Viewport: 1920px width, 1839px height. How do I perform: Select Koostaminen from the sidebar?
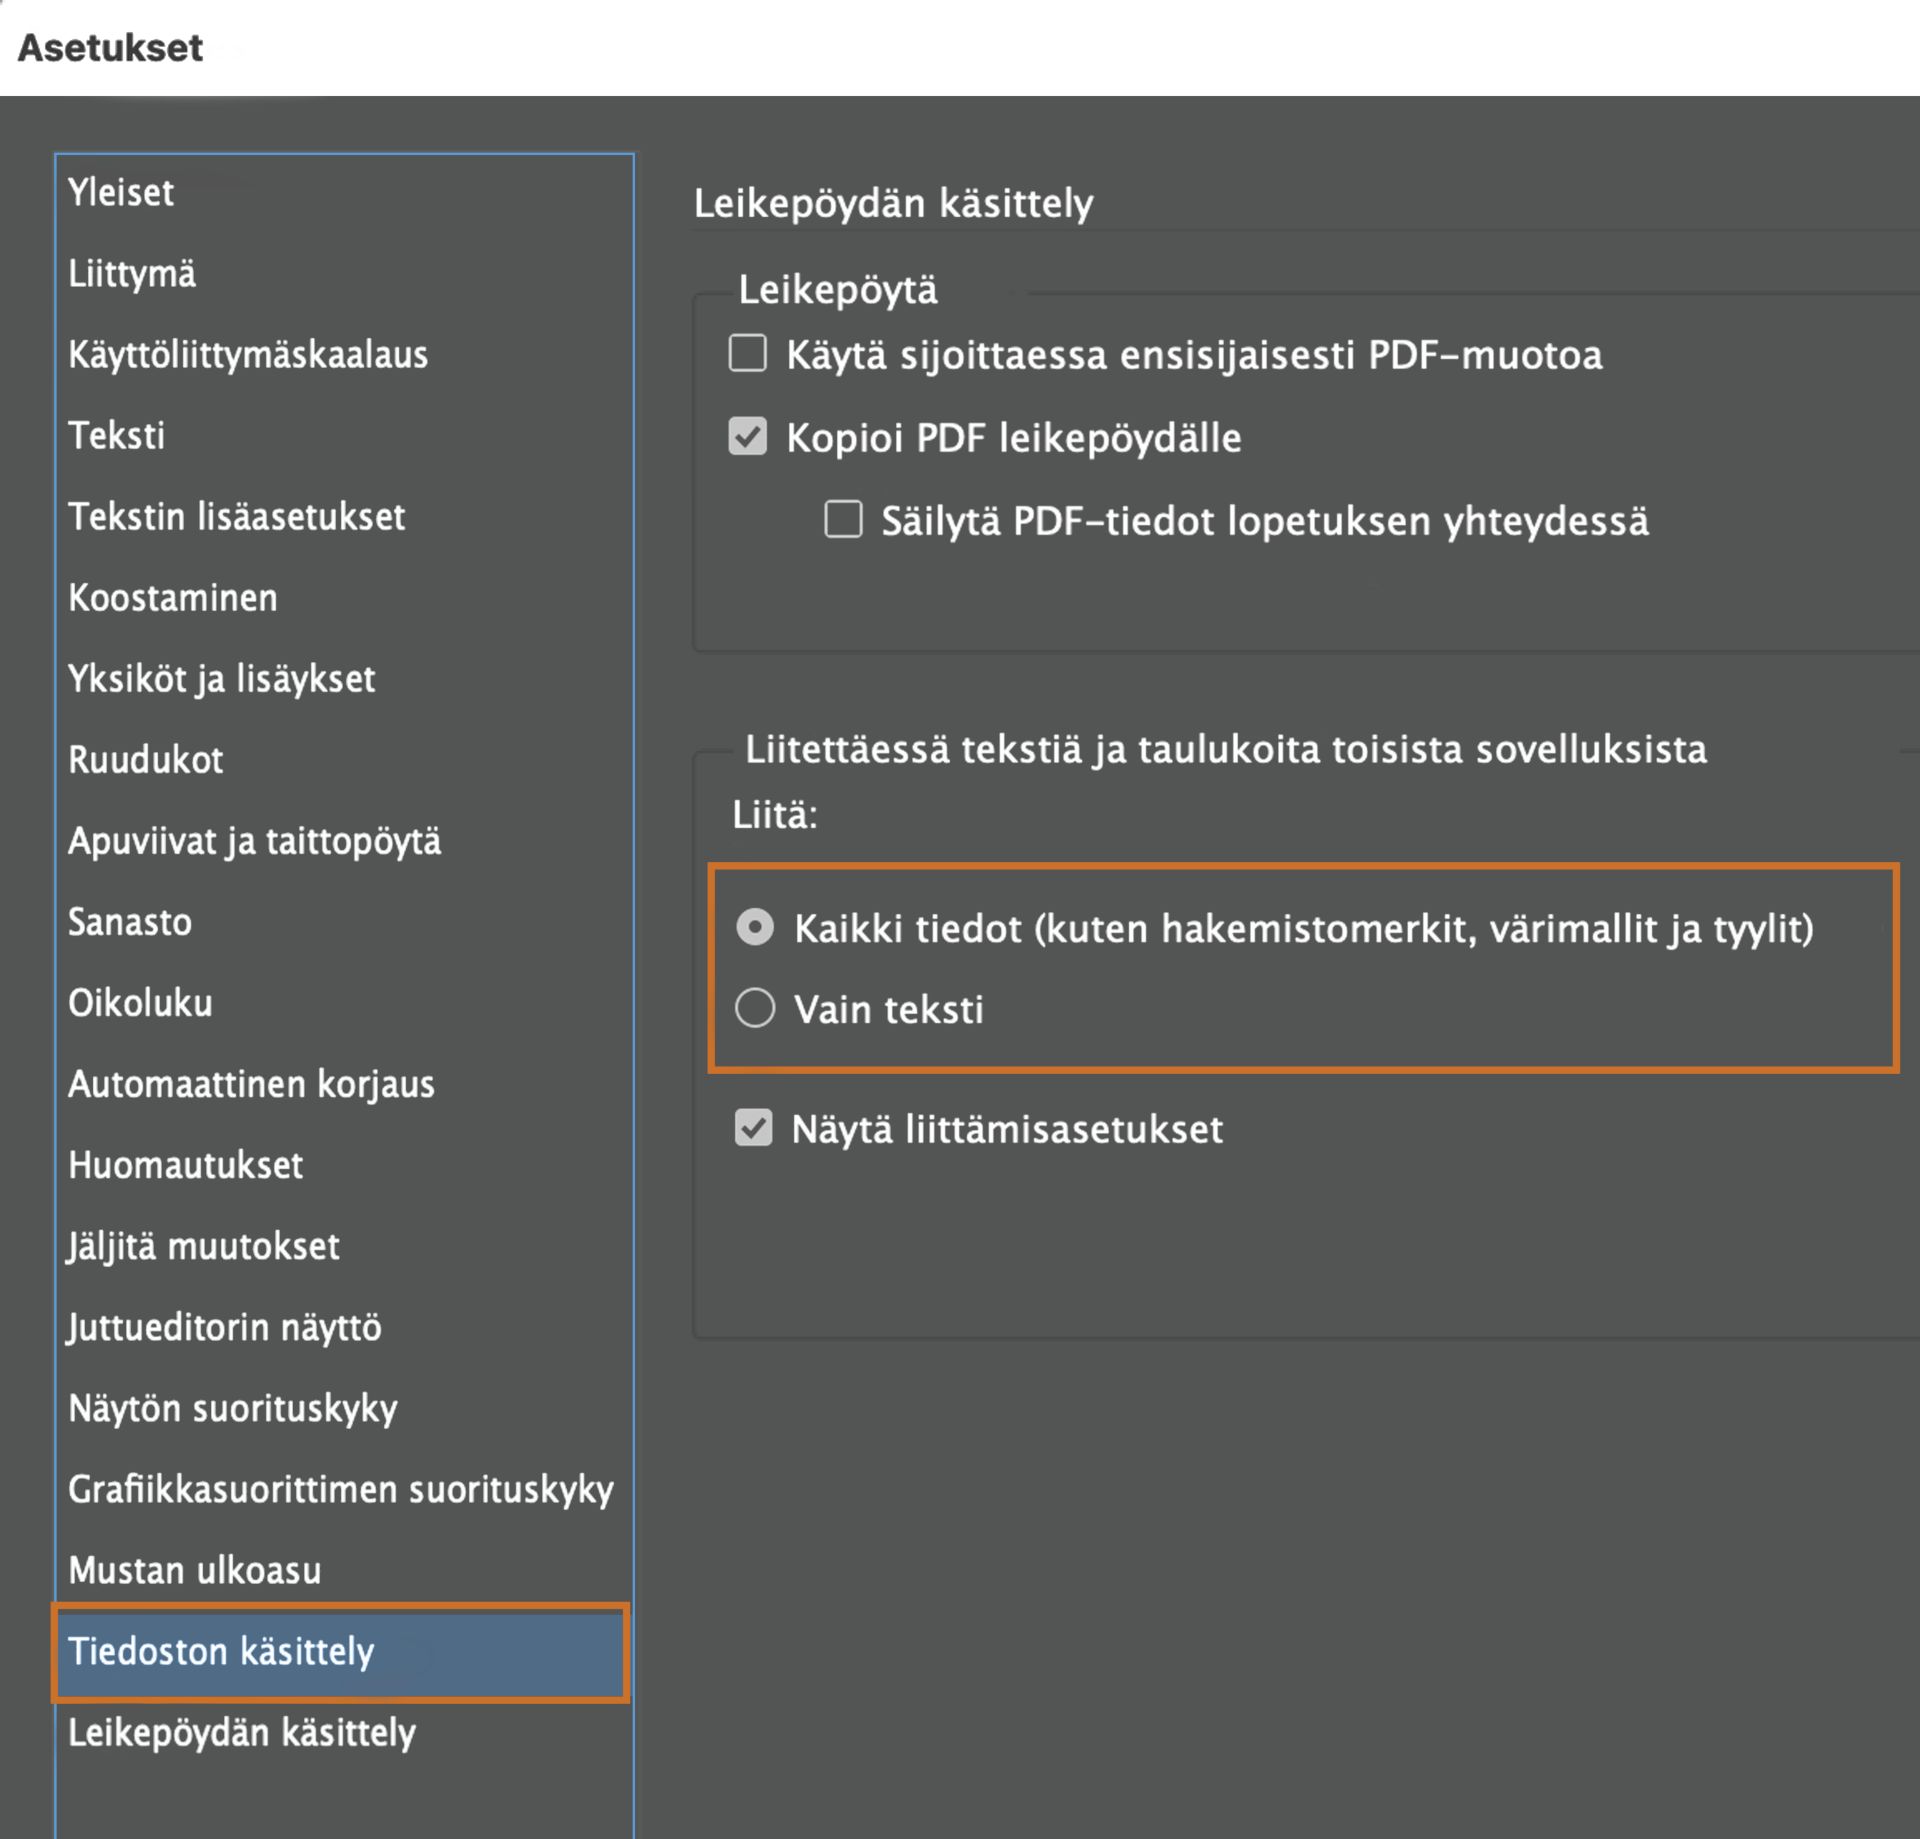coord(172,598)
